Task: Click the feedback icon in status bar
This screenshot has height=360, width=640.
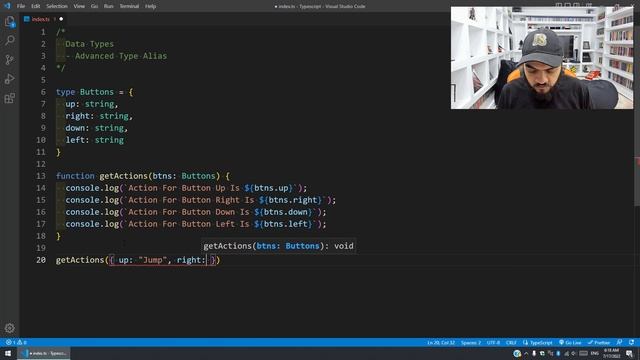Action: point(620,342)
